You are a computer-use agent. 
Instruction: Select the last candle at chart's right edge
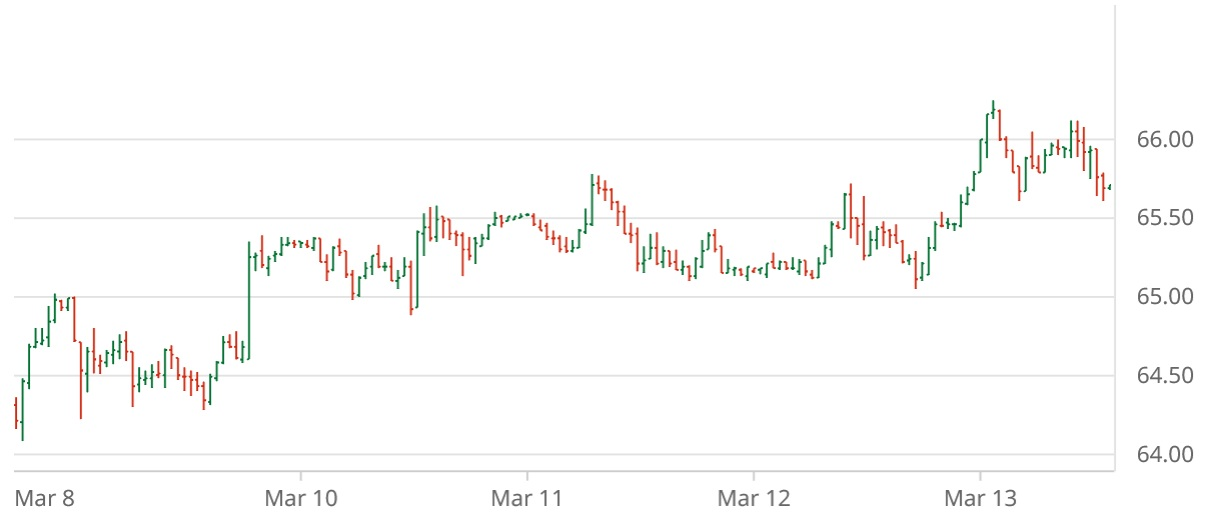click(x=1110, y=187)
